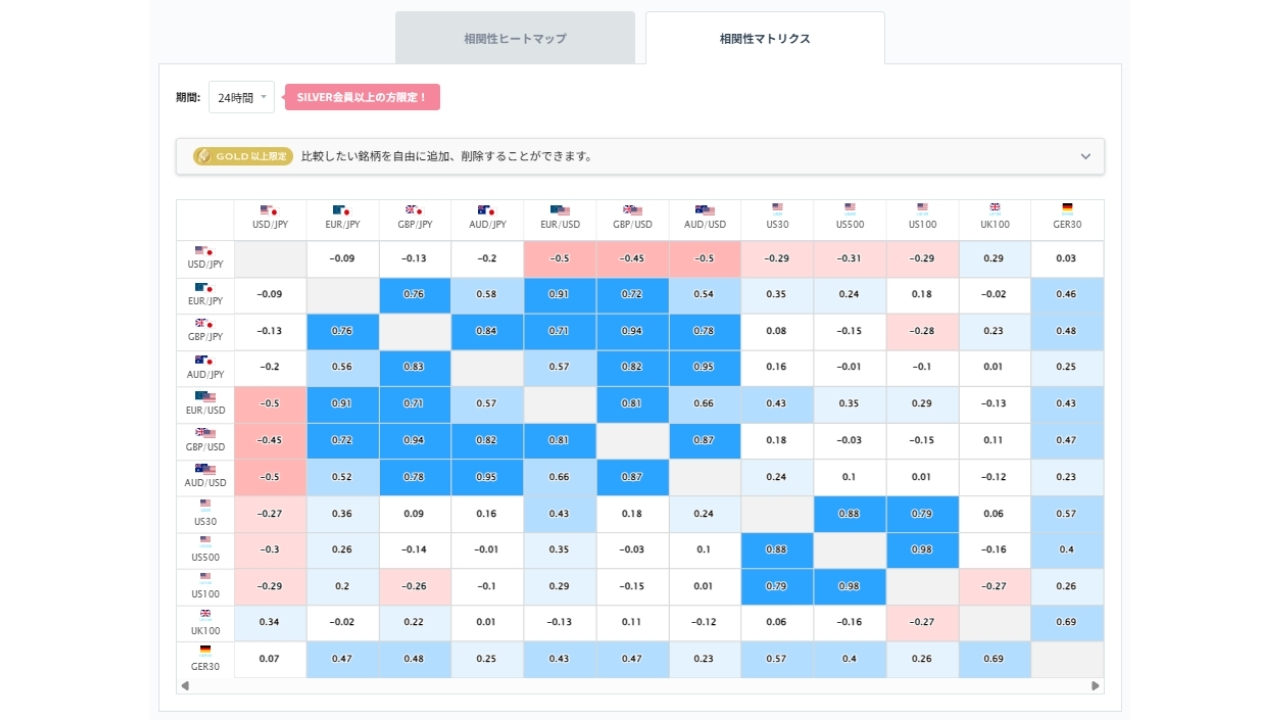1280x720 pixels.
Task: Select −0.26 in US100 row, GBP/JPY column
Action: click(415, 586)
